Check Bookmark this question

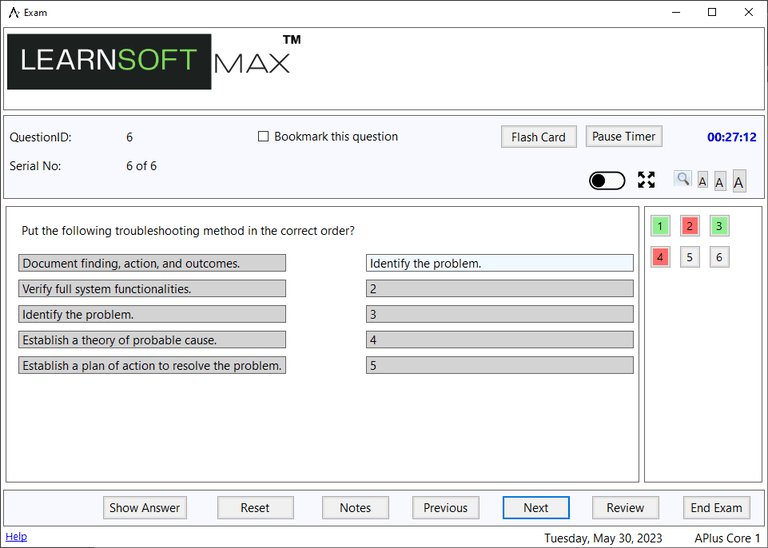pyautogui.click(x=264, y=136)
